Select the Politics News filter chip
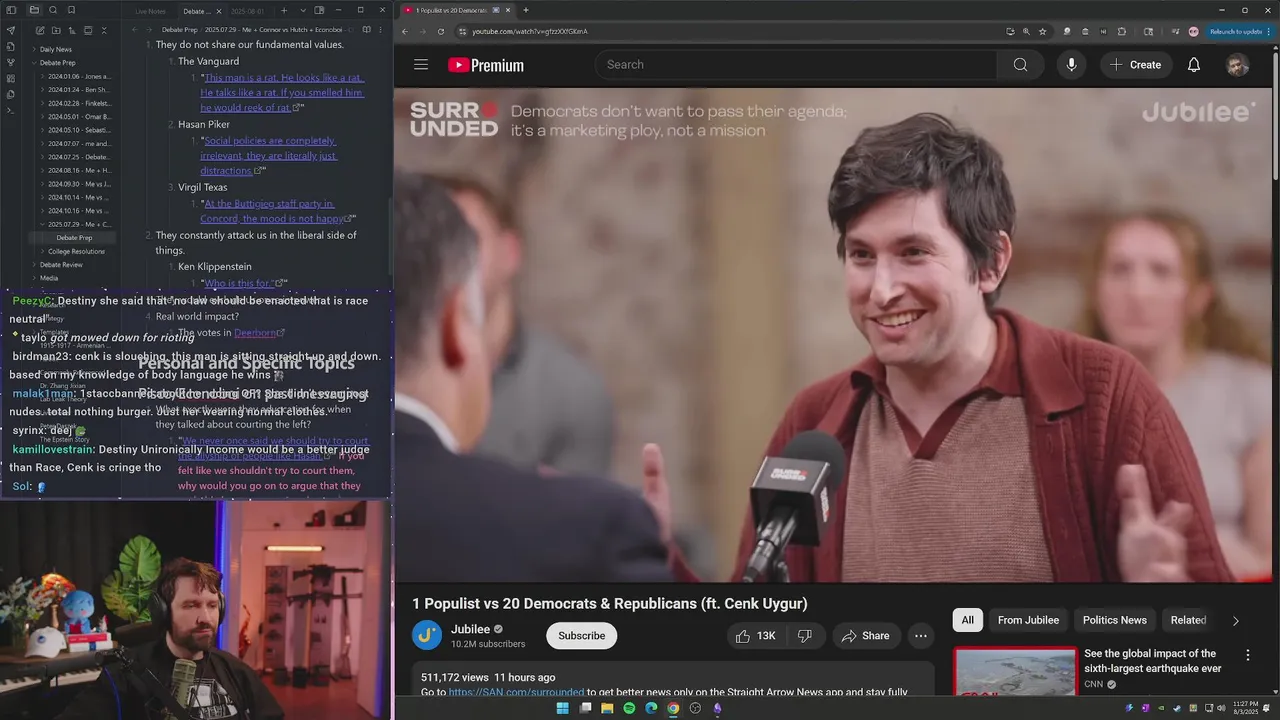The width and height of the screenshot is (1280, 720). point(1114,620)
